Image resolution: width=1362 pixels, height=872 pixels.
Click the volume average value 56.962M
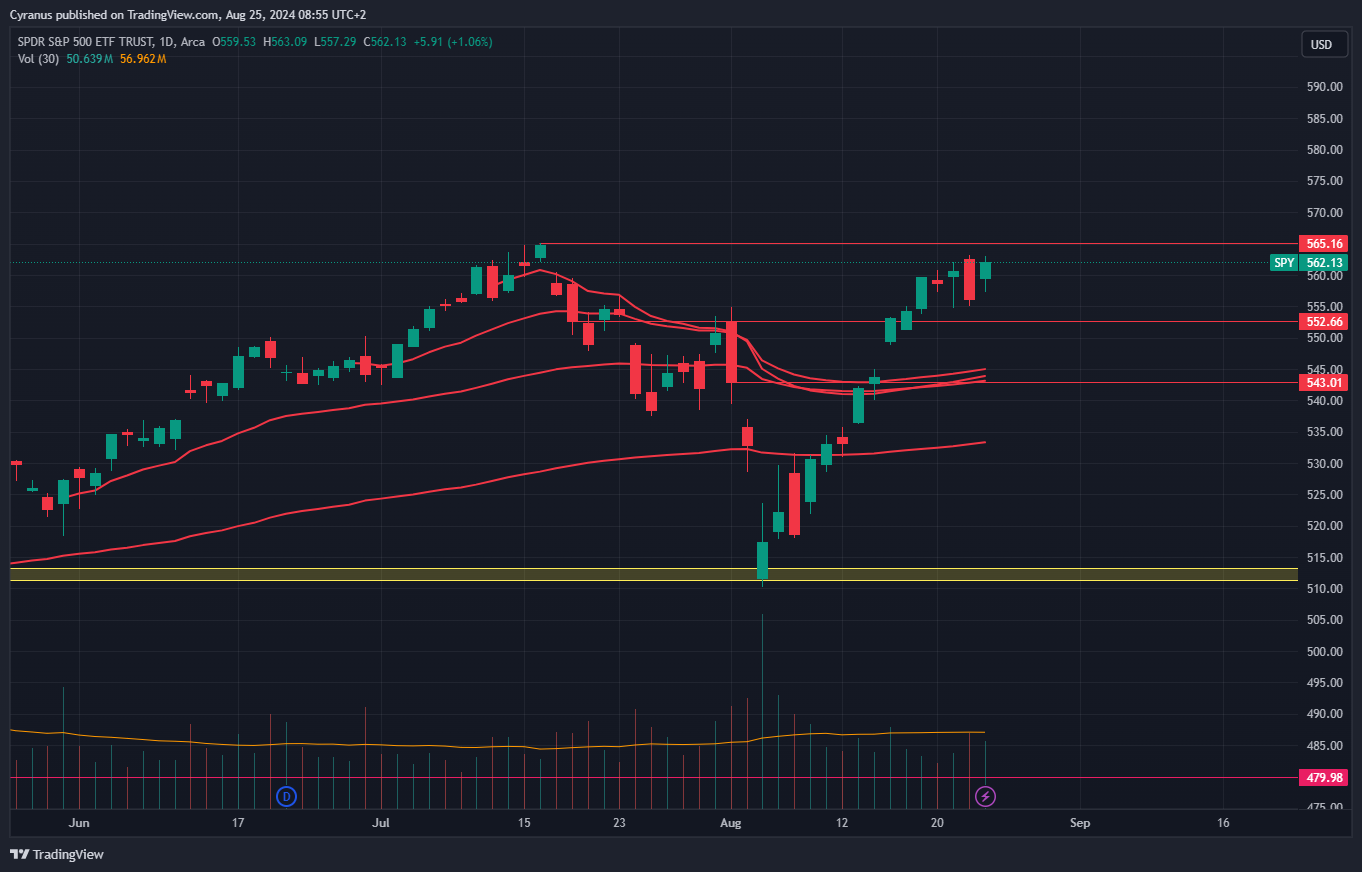(142, 59)
